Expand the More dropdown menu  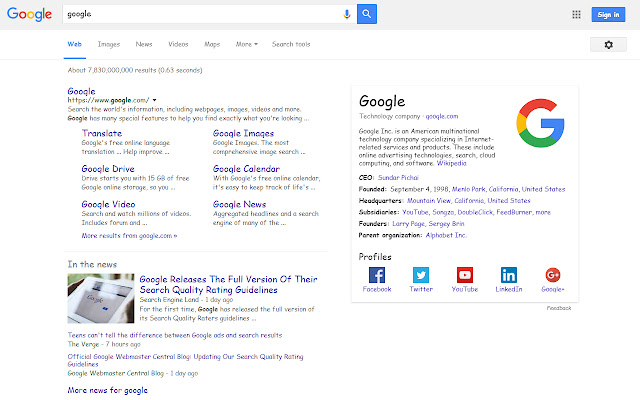pos(247,44)
